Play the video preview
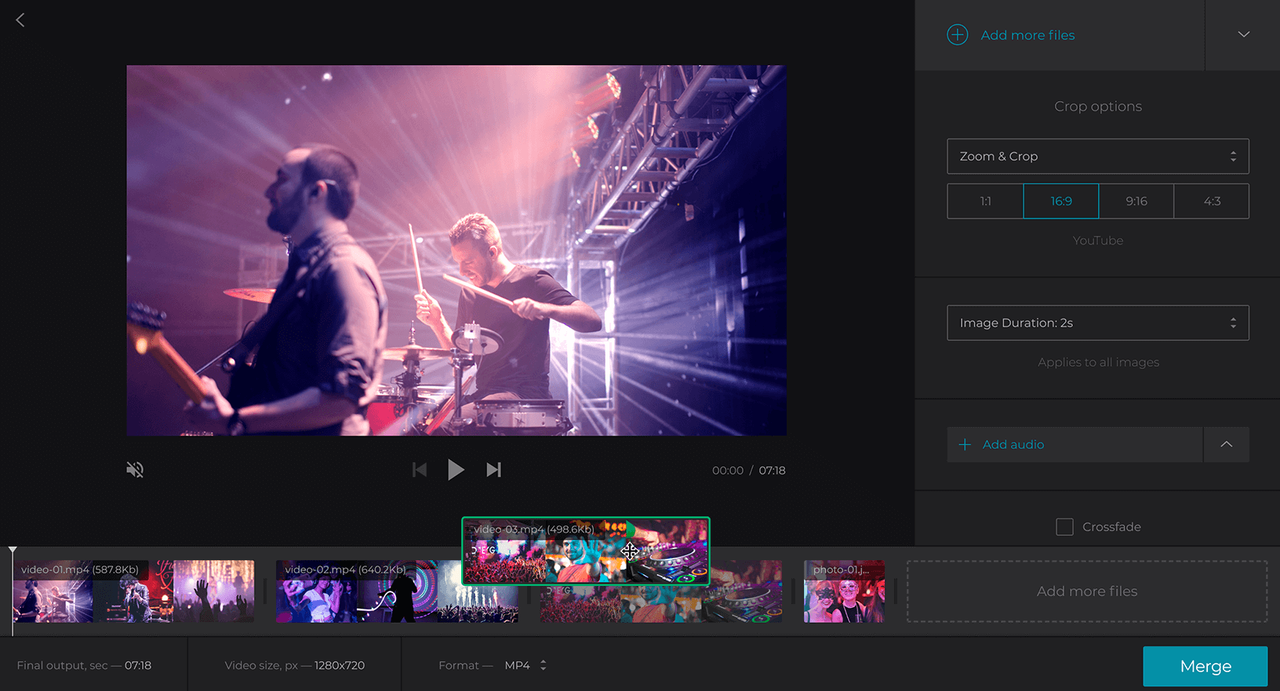The height and width of the screenshot is (691, 1280). (456, 469)
